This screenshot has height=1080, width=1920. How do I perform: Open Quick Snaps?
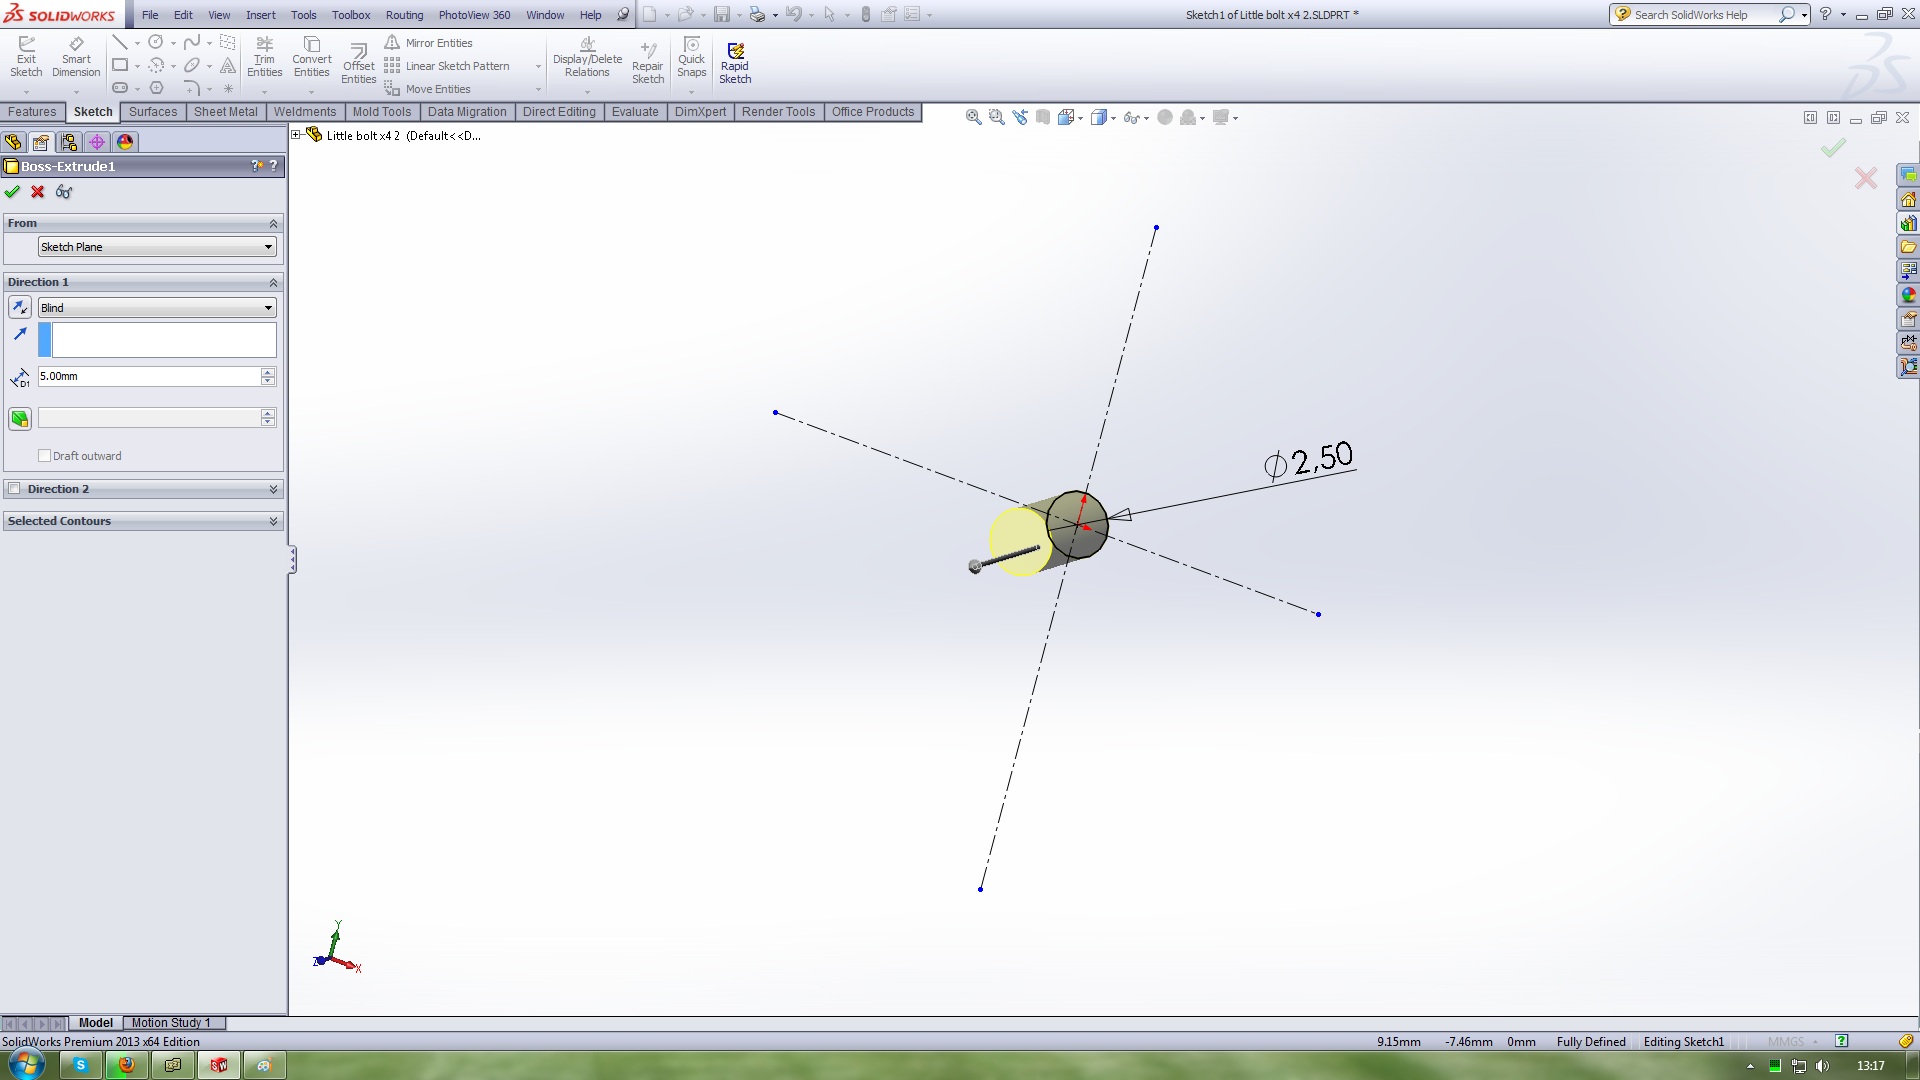pos(691,57)
